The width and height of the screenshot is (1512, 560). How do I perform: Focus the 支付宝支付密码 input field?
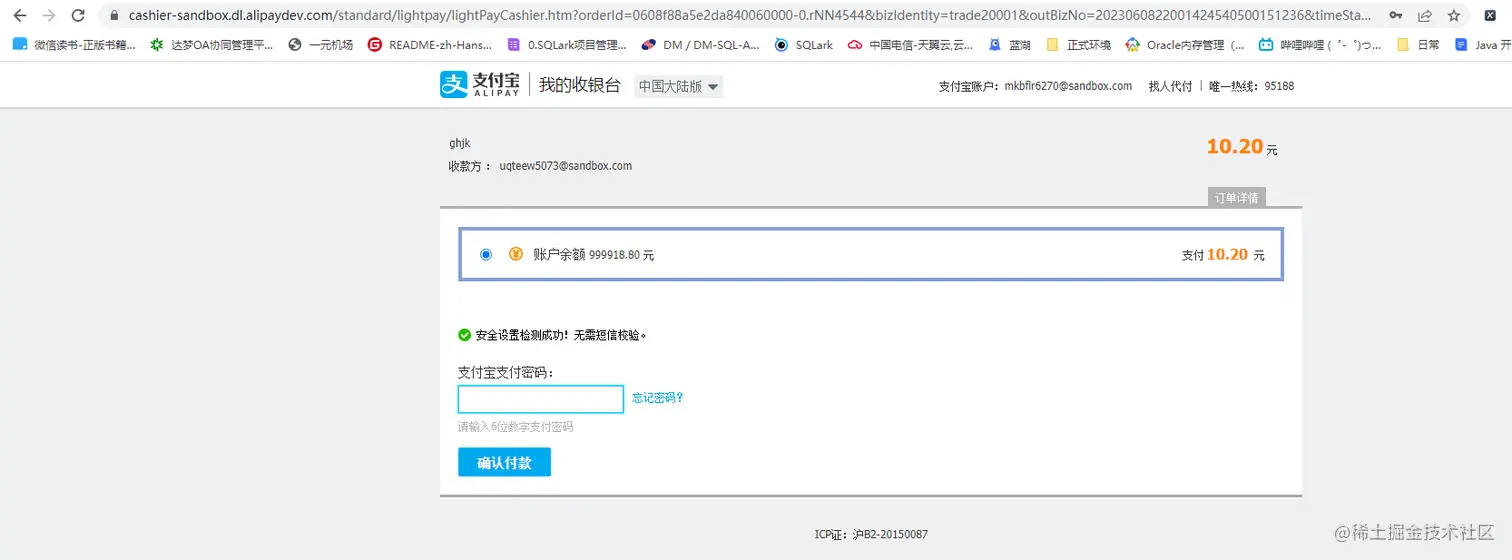click(541, 399)
